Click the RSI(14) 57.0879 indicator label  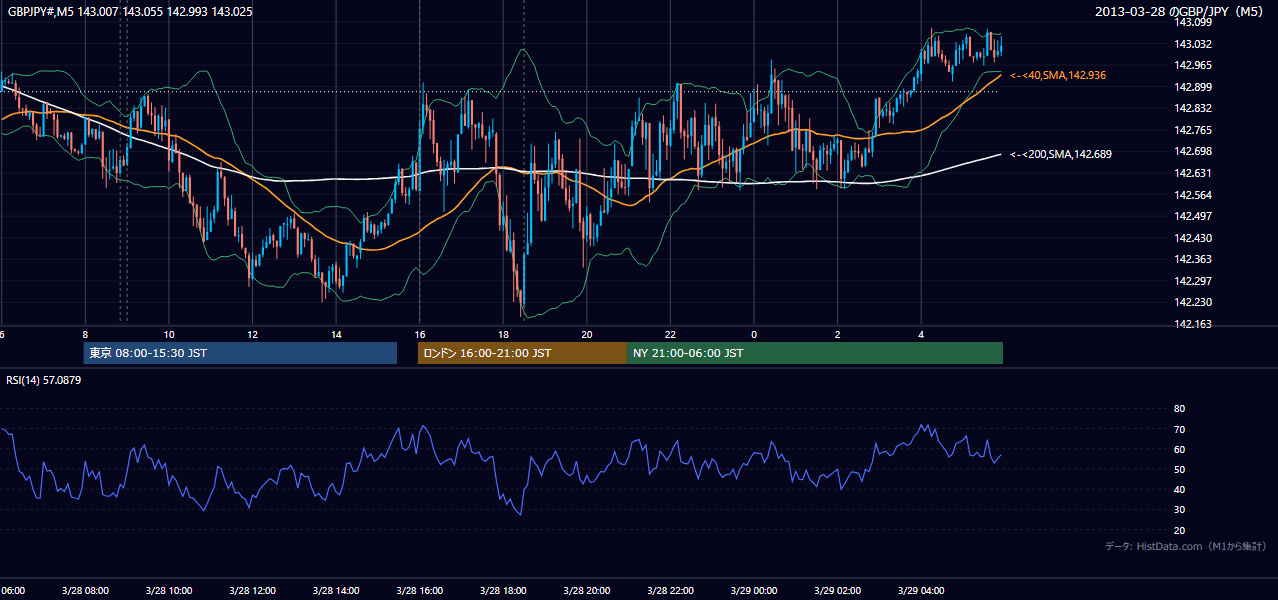(44, 380)
